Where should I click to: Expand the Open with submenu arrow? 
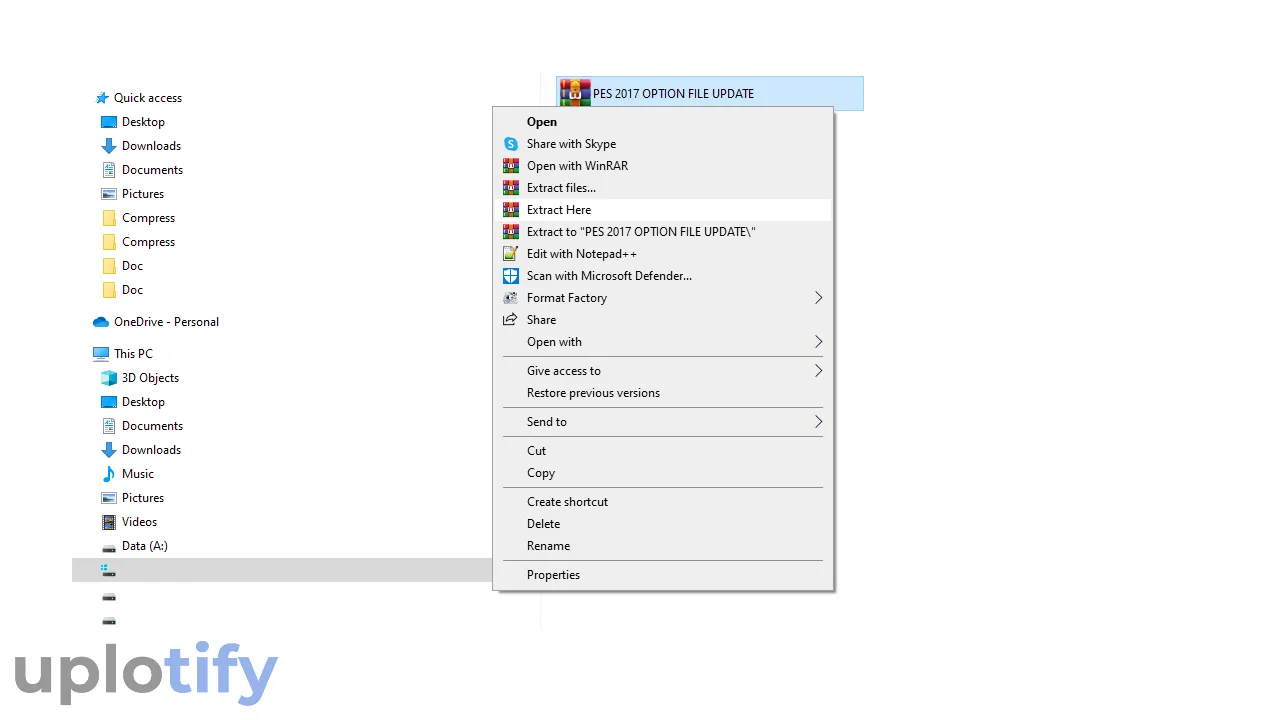point(818,342)
